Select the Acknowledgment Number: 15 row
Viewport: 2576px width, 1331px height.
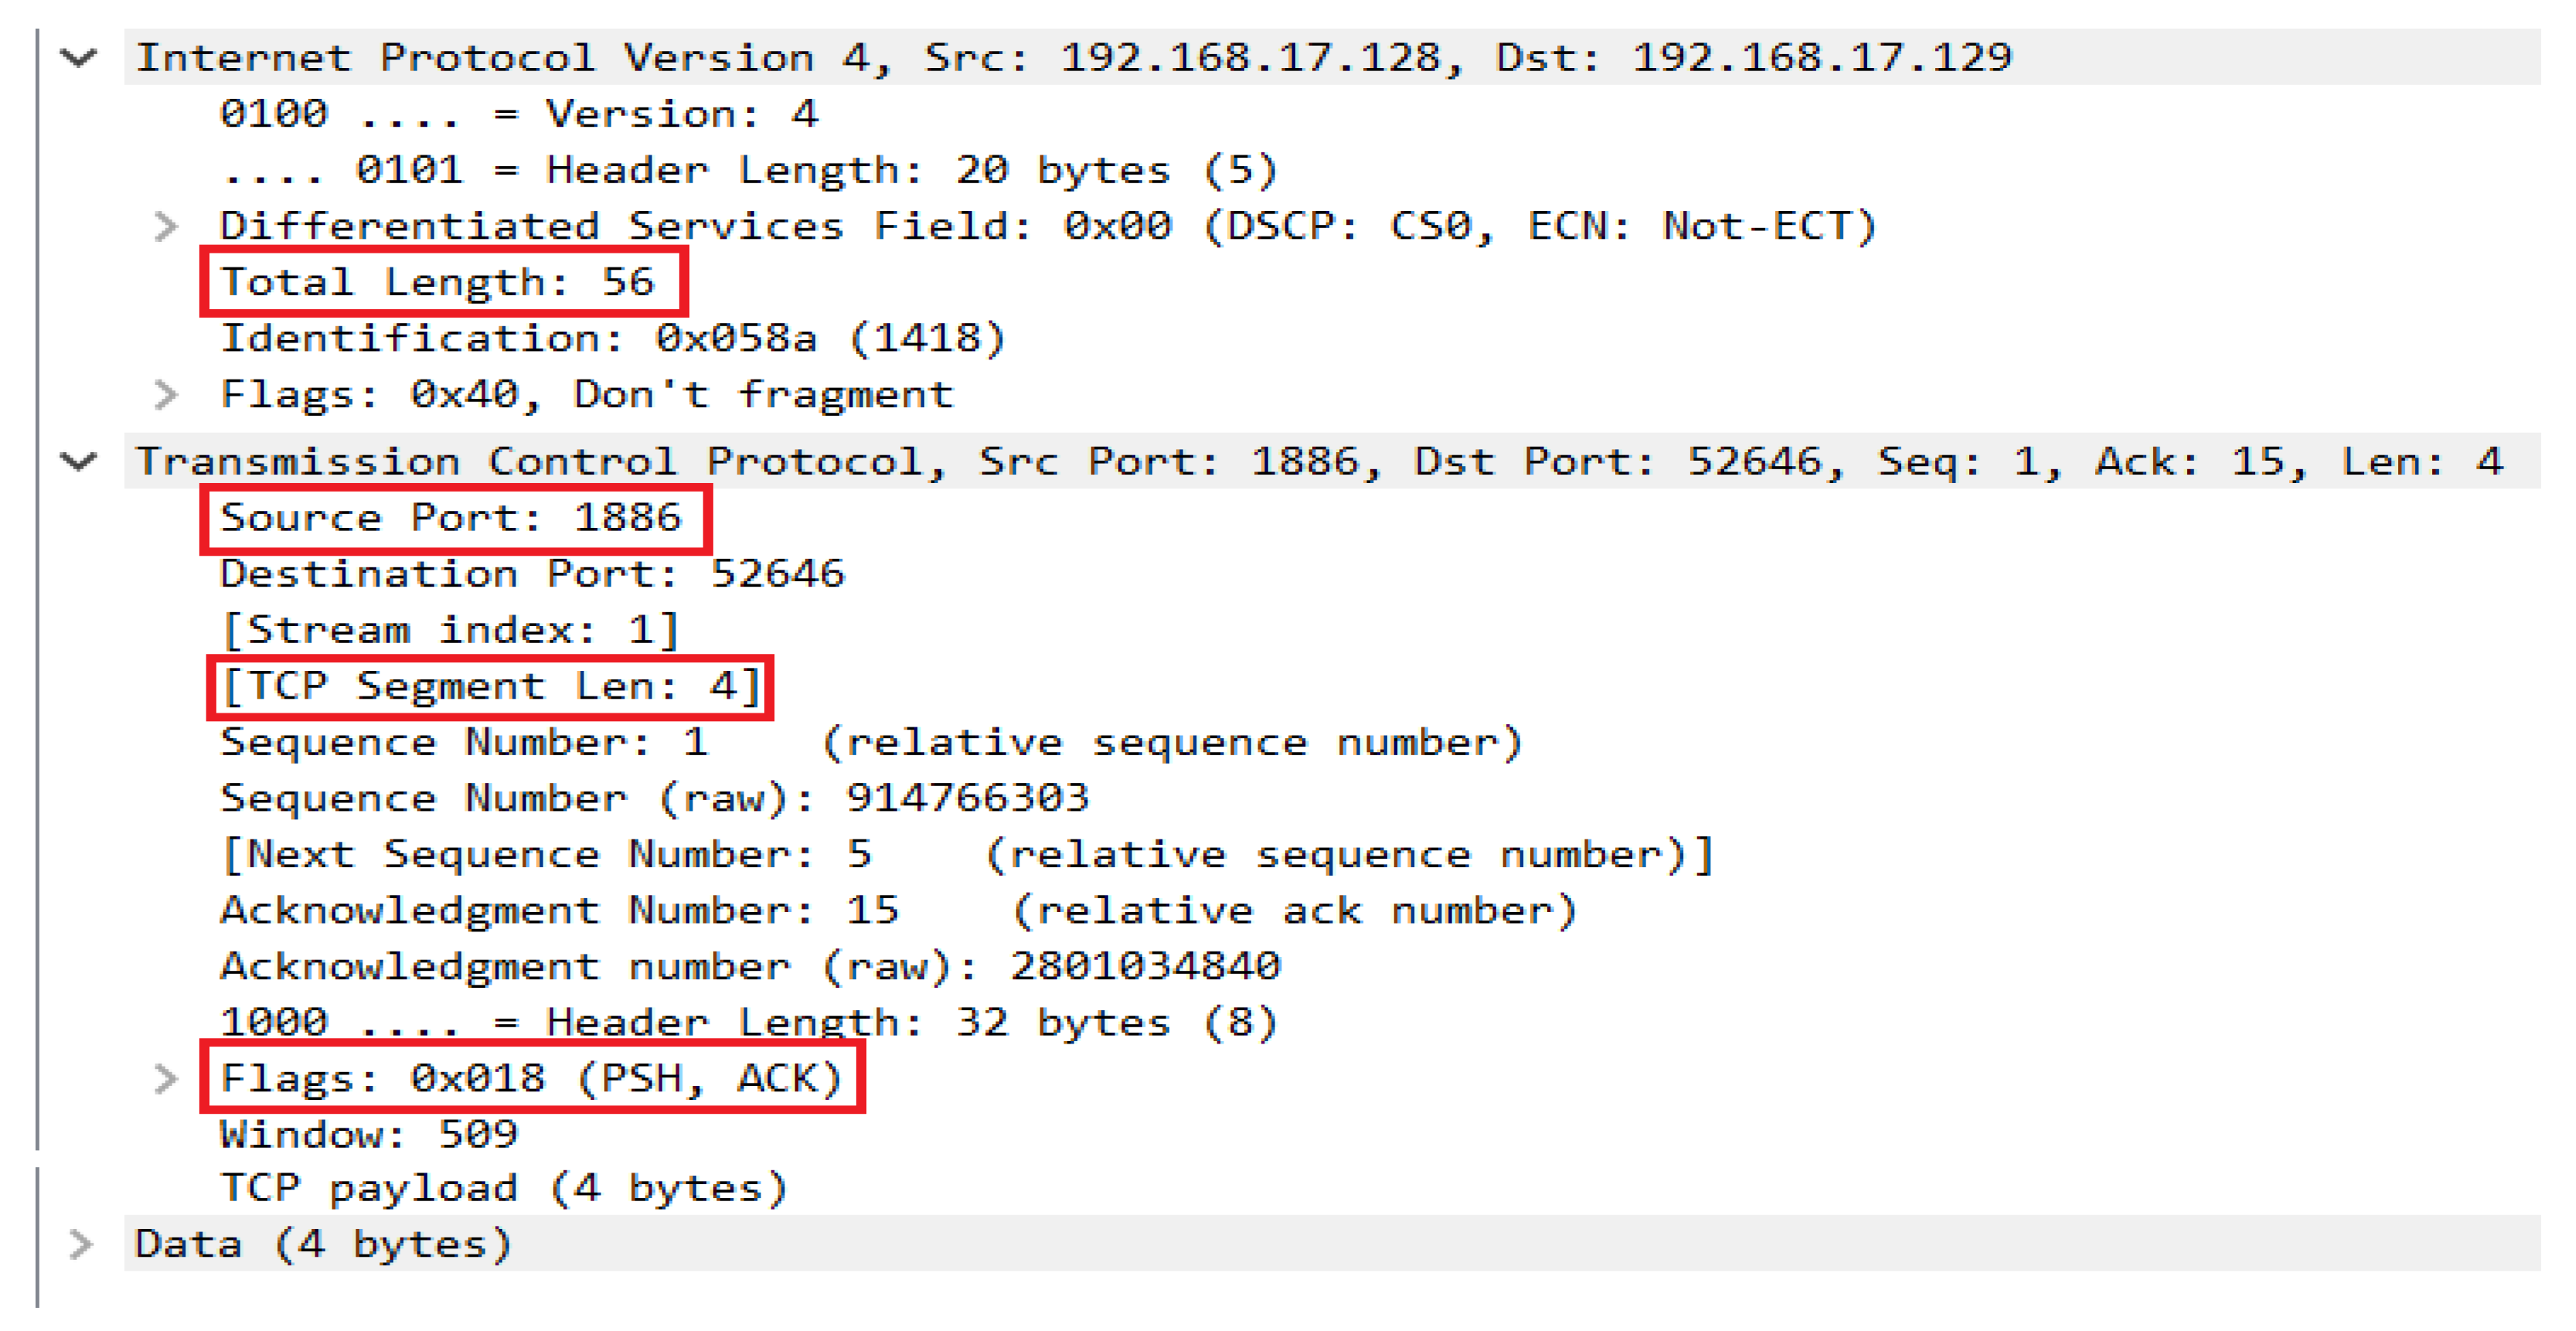[x=898, y=911]
